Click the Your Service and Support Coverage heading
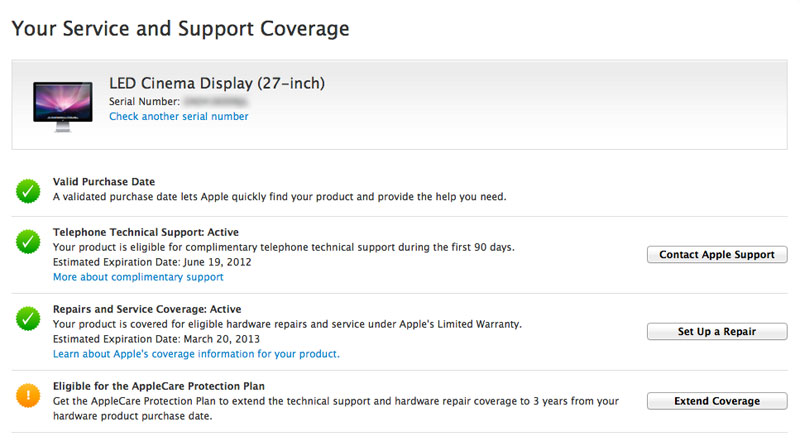The image size is (800, 446). (x=181, y=29)
